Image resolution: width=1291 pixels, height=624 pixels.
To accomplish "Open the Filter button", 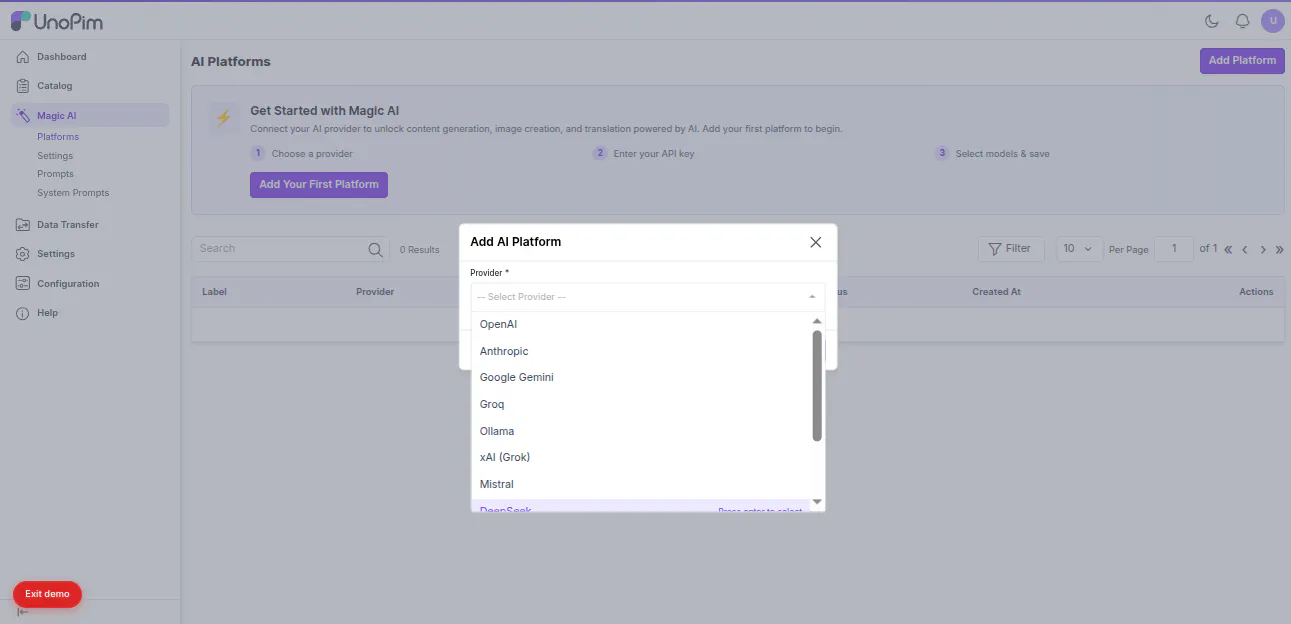I will point(1011,249).
